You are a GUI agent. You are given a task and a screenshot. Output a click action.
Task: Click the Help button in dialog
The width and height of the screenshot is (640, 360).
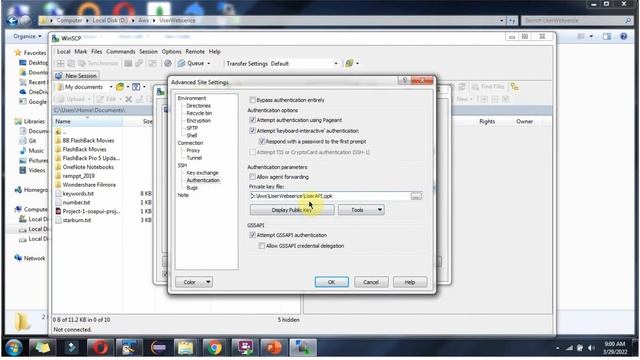pyautogui.click(x=410, y=282)
